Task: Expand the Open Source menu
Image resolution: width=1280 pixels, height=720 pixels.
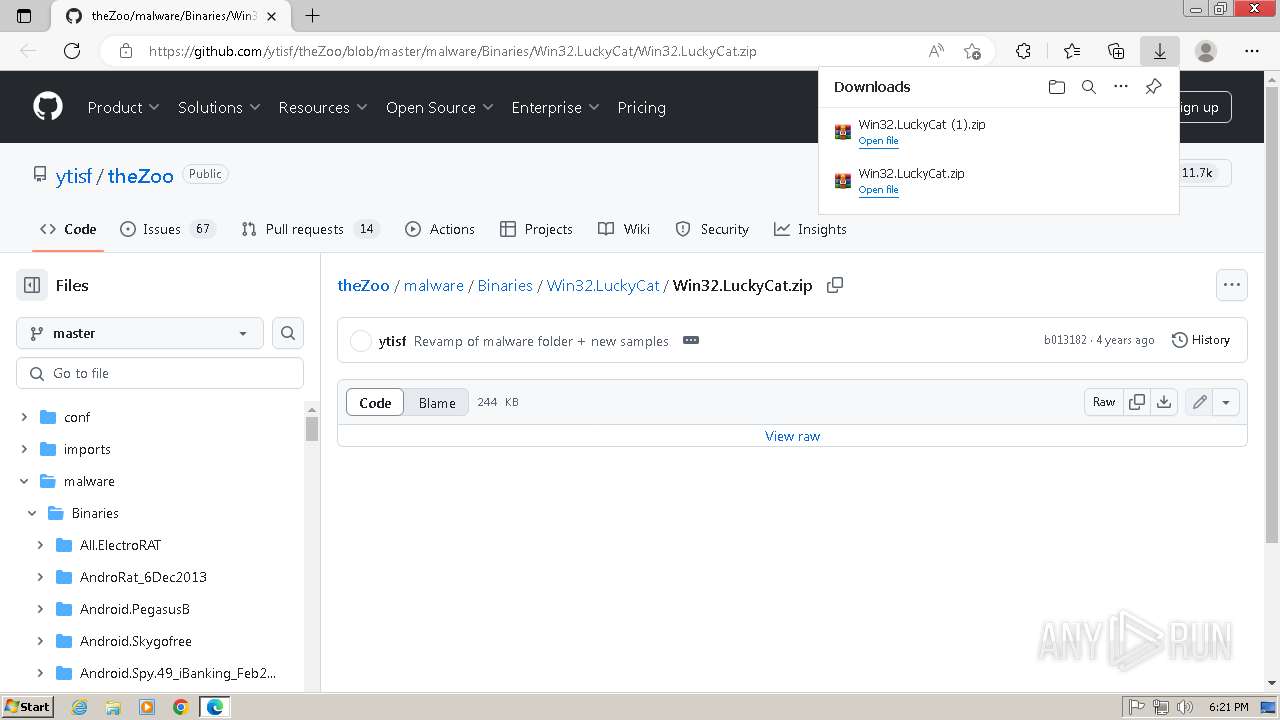Action: pos(440,107)
